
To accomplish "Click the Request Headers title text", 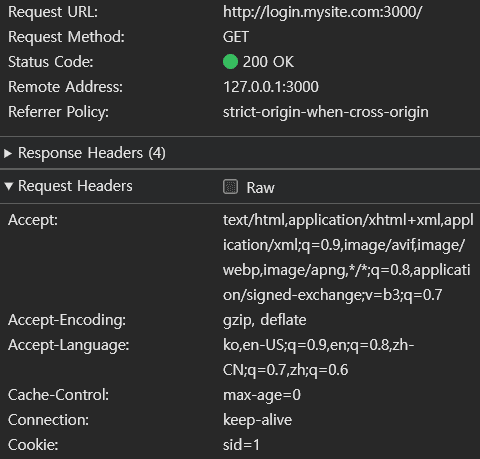I will [75, 186].
